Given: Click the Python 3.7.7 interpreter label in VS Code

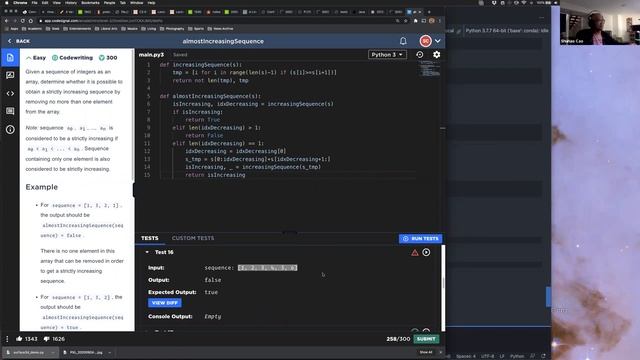Looking at the screenshot, I should (x=507, y=31).
